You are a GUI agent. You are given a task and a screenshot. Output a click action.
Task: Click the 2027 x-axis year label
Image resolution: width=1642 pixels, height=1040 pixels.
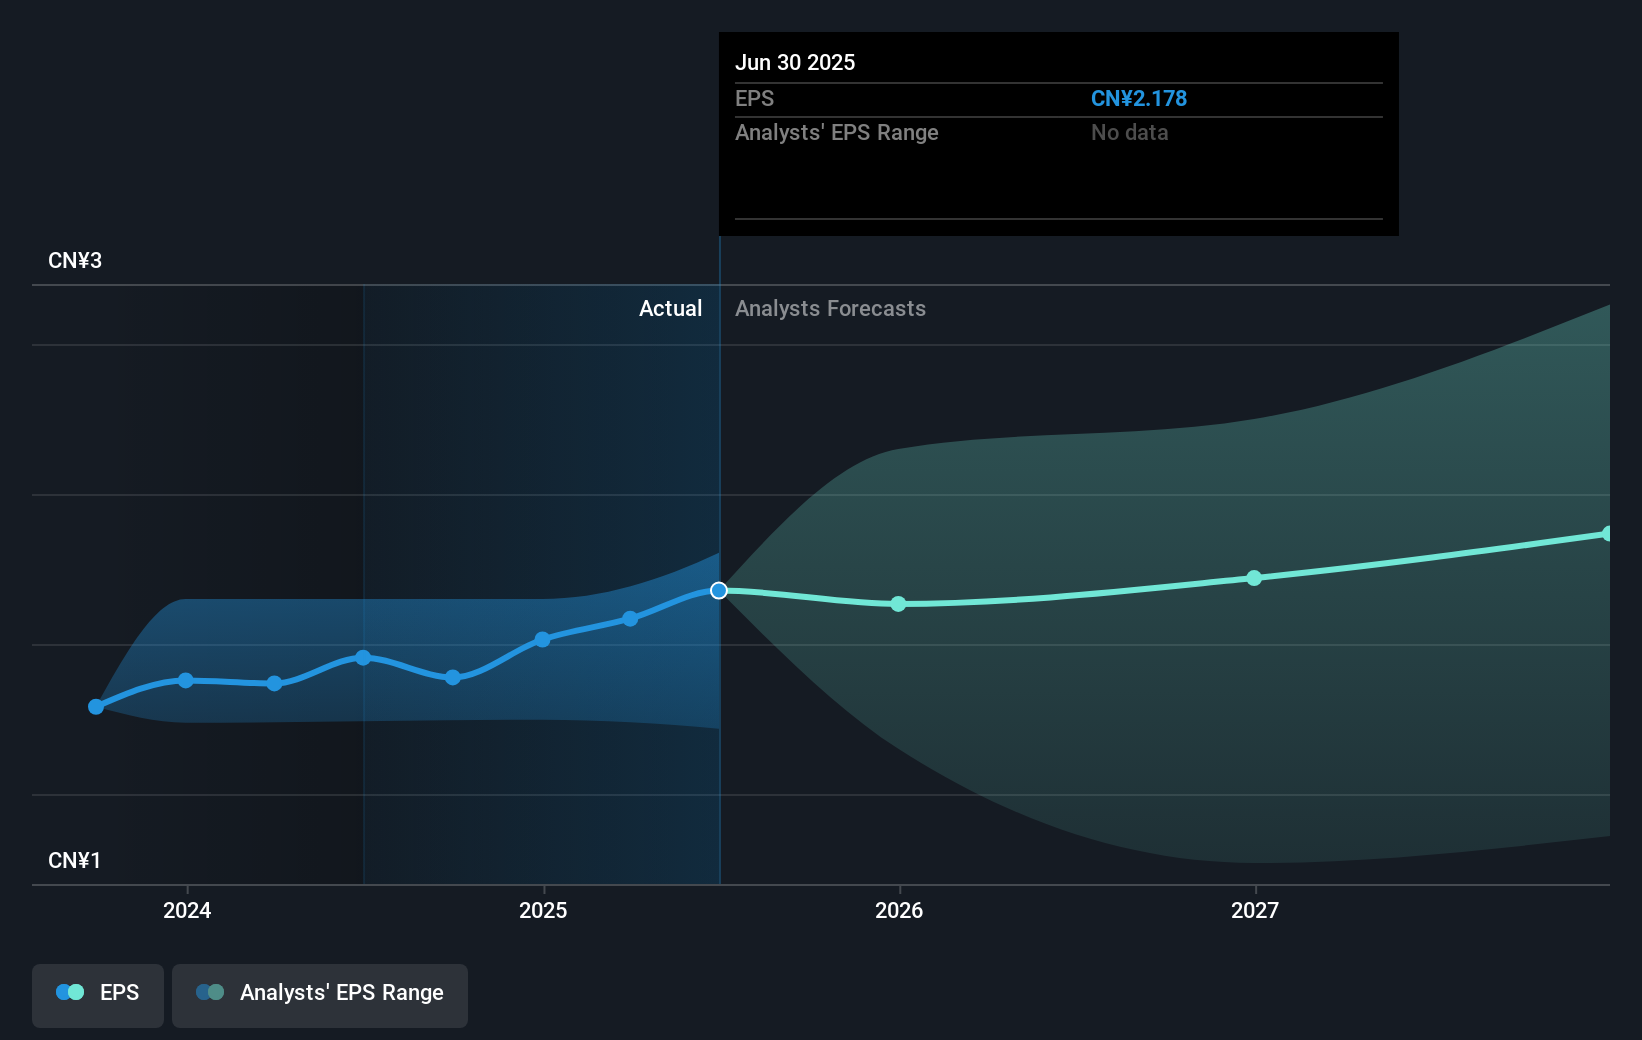pos(1255,910)
